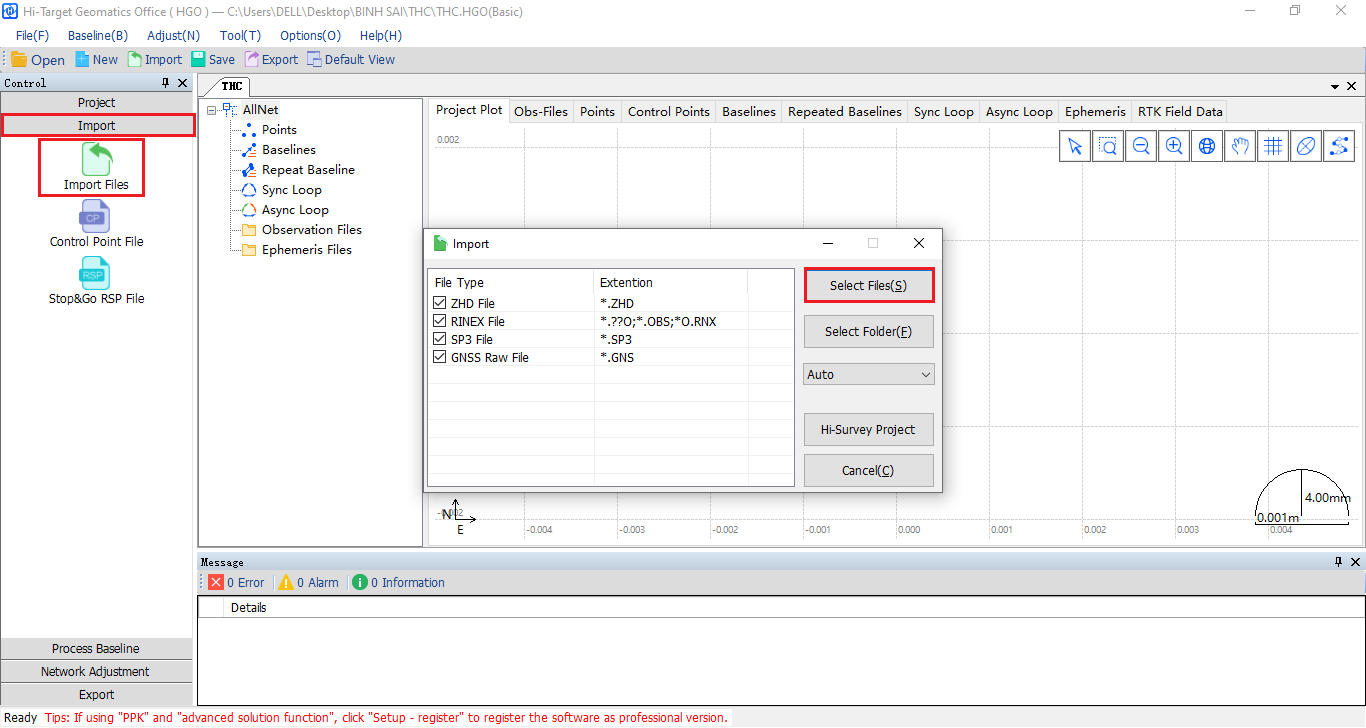1366x728 pixels.
Task: Click the zoom out magnifier icon
Action: 1141,146
